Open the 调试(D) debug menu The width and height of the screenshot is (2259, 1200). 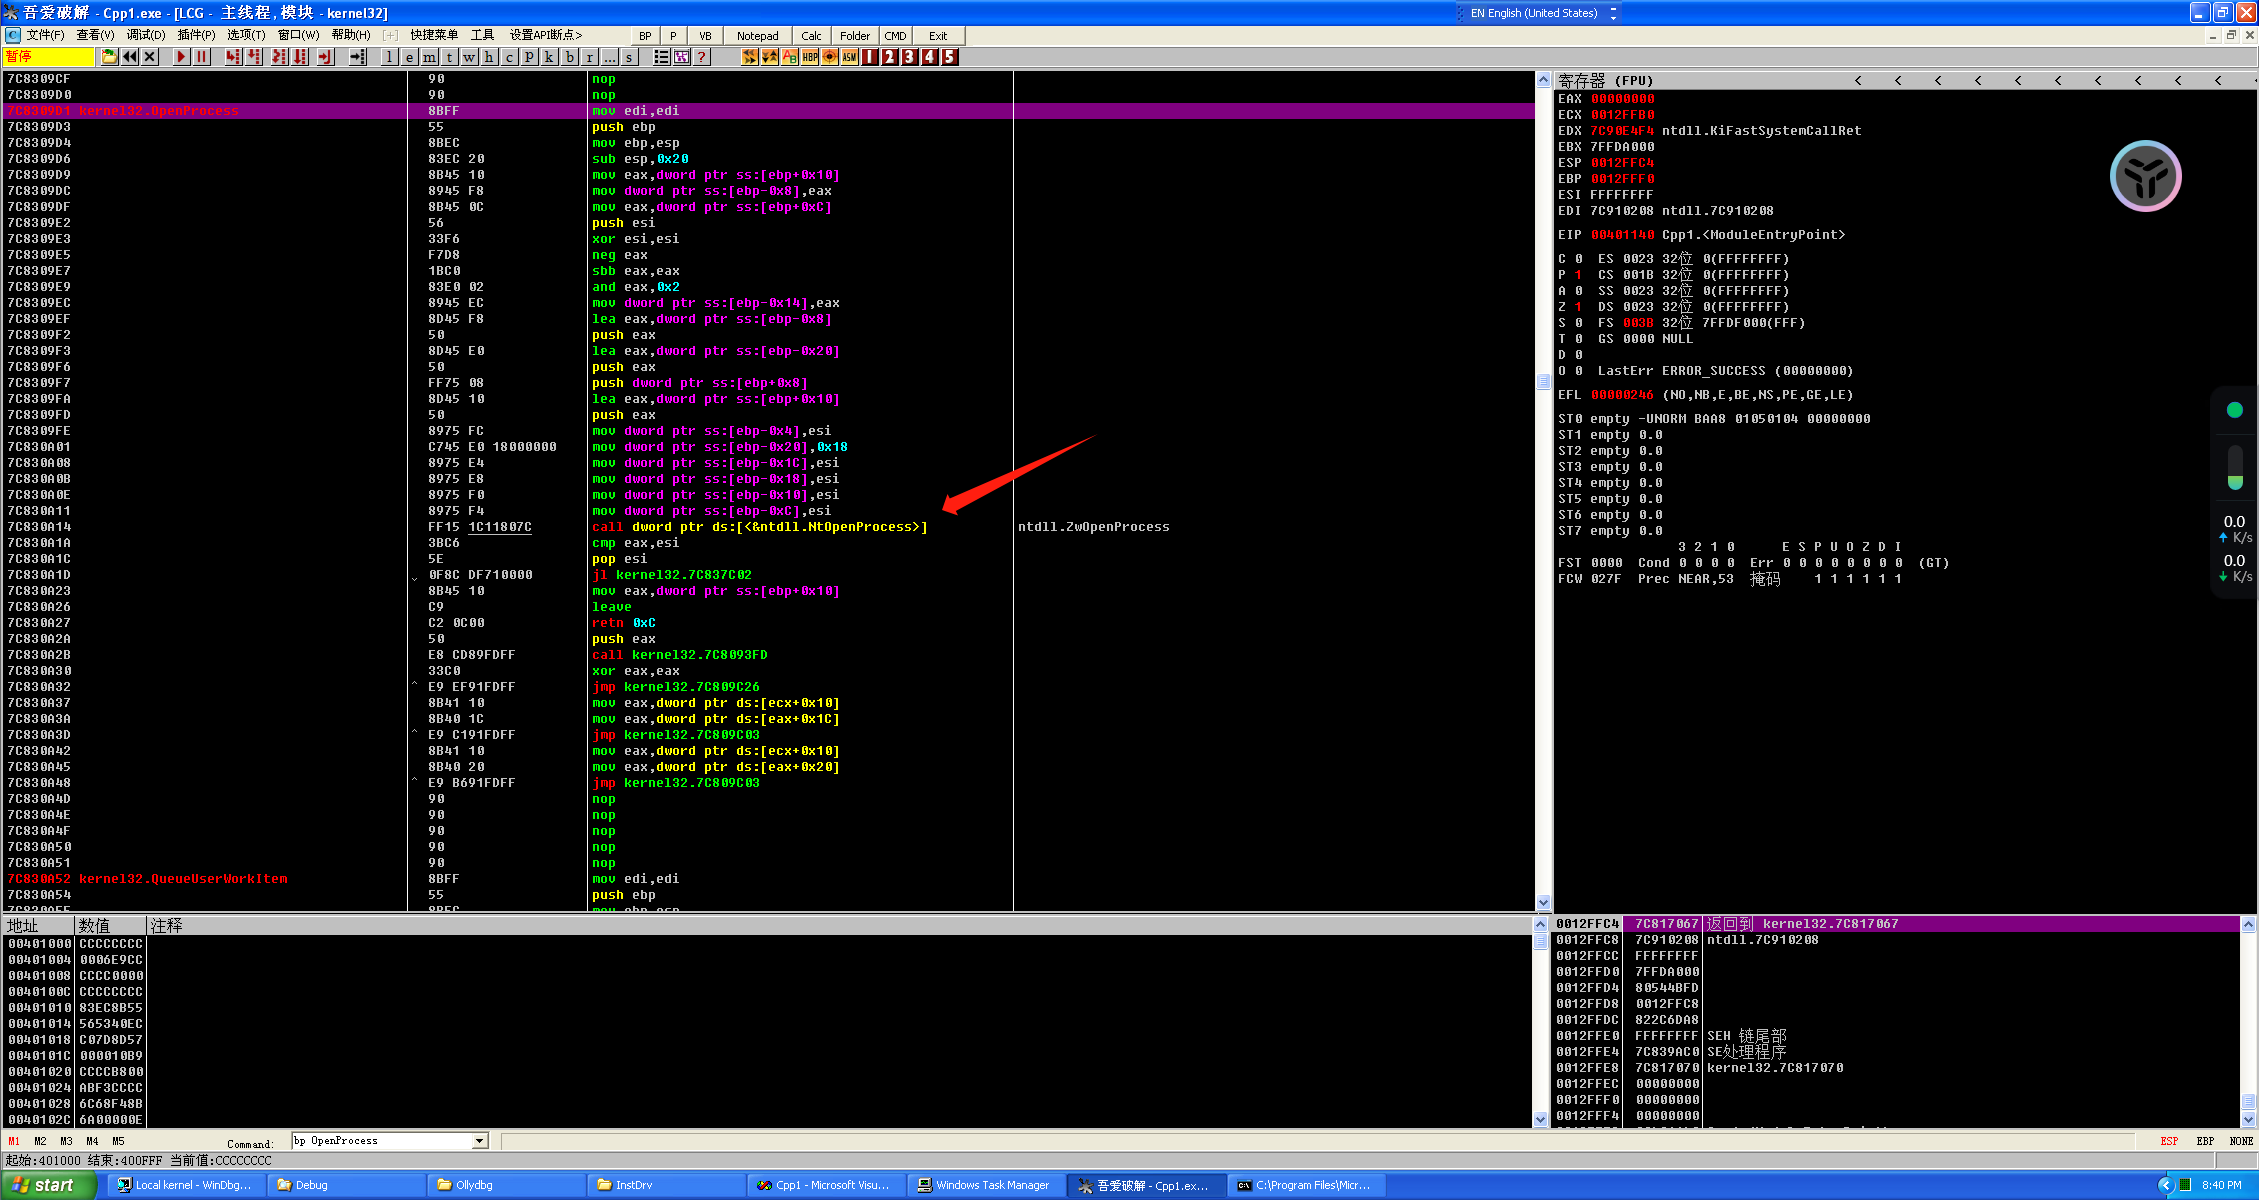[146, 35]
